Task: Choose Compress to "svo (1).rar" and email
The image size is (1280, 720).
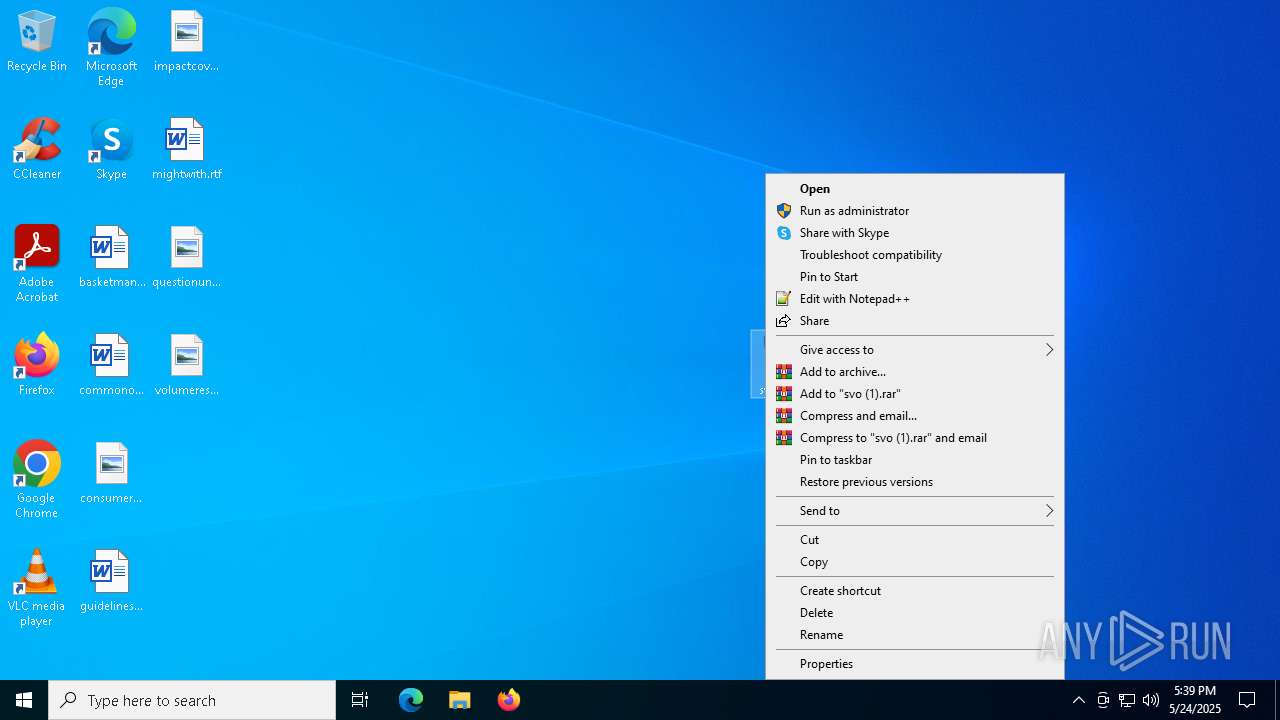Action: [915, 438]
